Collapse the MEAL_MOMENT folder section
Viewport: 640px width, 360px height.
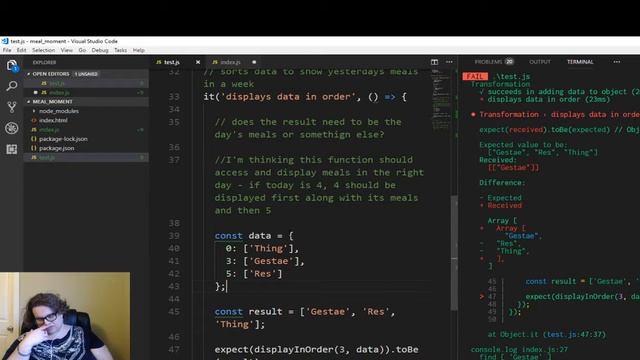pyautogui.click(x=52, y=102)
